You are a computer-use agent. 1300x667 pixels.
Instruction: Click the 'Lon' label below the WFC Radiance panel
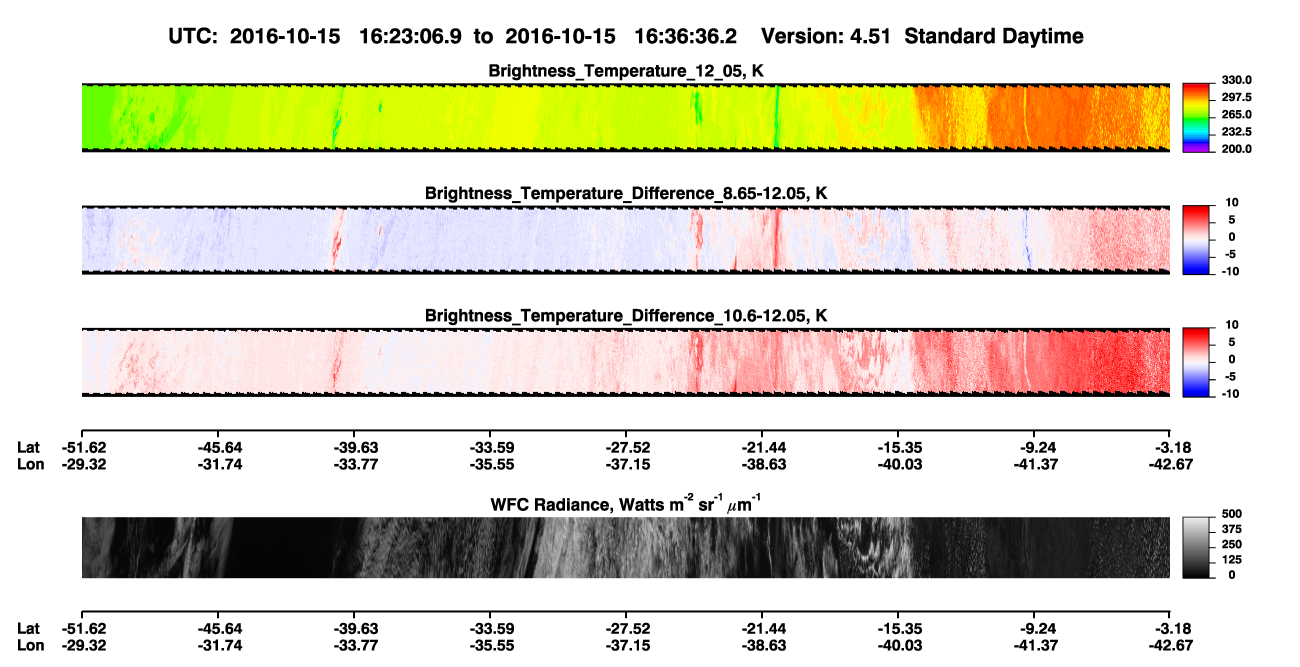coord(30,645)
